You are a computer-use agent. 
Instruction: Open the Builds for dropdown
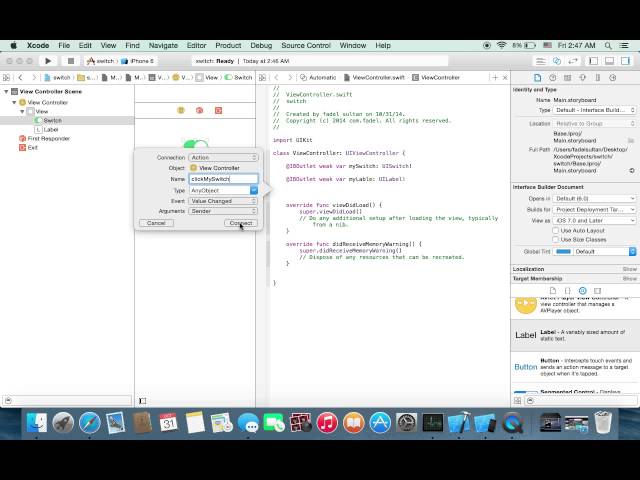(595, 209)
